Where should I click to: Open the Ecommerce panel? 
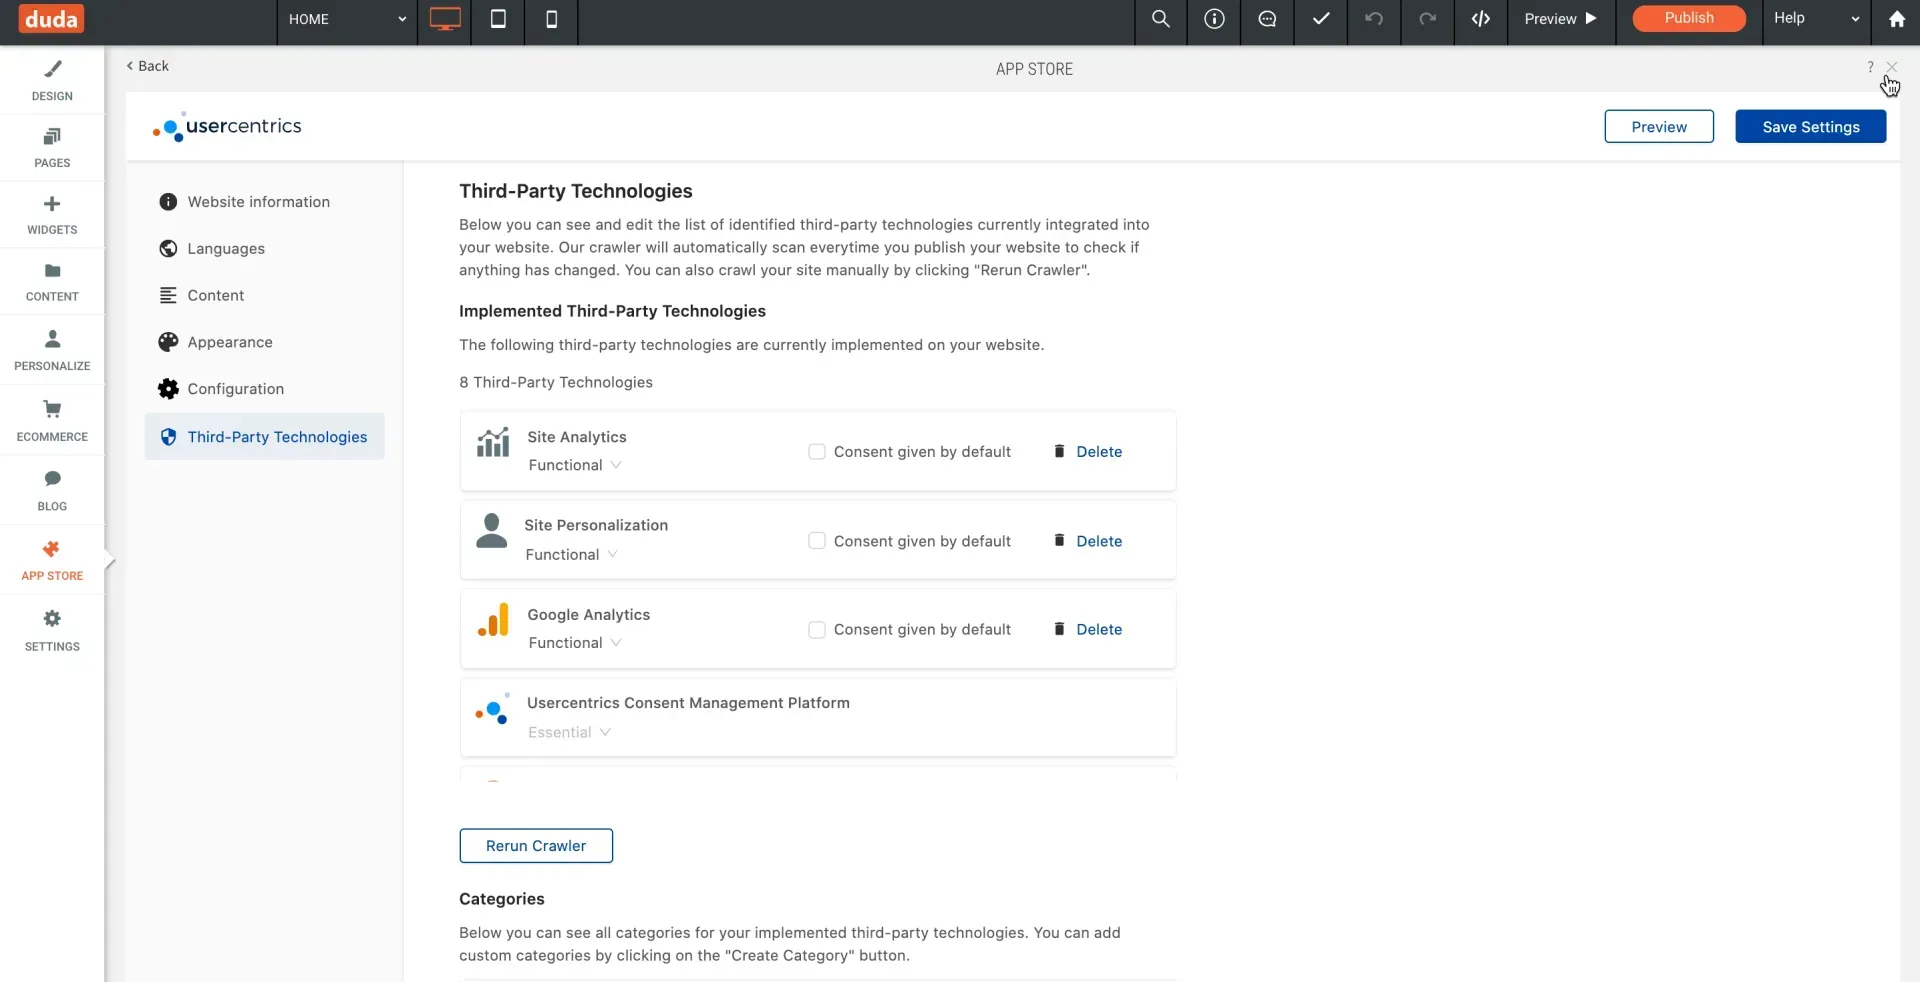tap(52, 420)
